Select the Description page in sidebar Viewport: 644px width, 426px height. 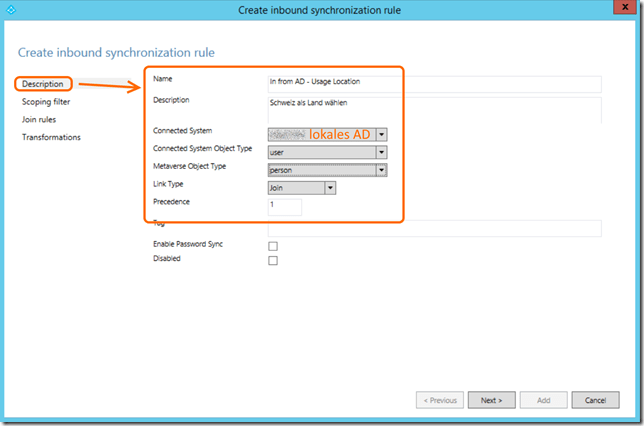point(43,84)
